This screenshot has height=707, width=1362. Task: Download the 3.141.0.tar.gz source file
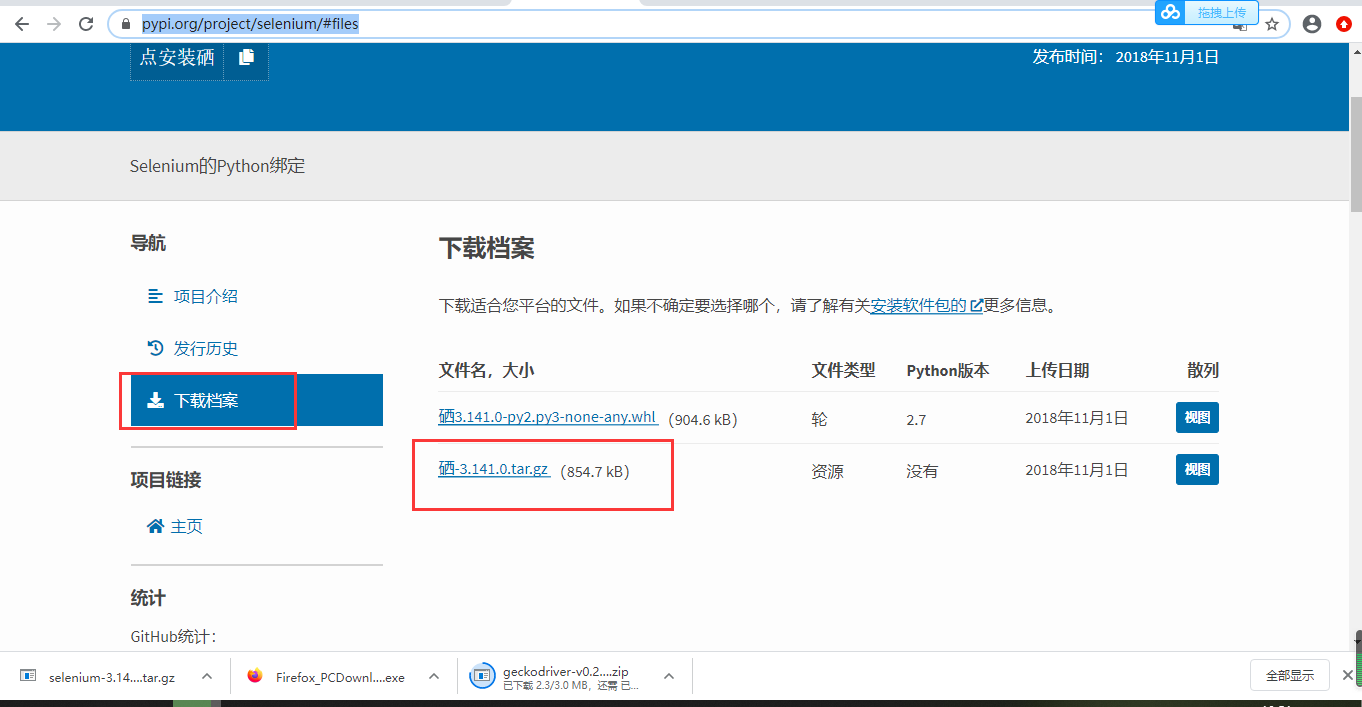tap(494, 469)
